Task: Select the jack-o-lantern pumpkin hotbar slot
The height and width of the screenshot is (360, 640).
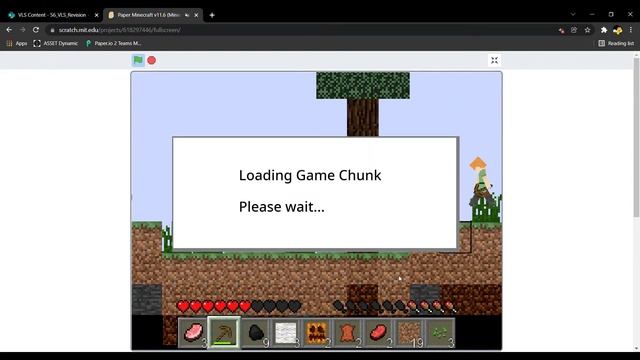Action: 317,333
